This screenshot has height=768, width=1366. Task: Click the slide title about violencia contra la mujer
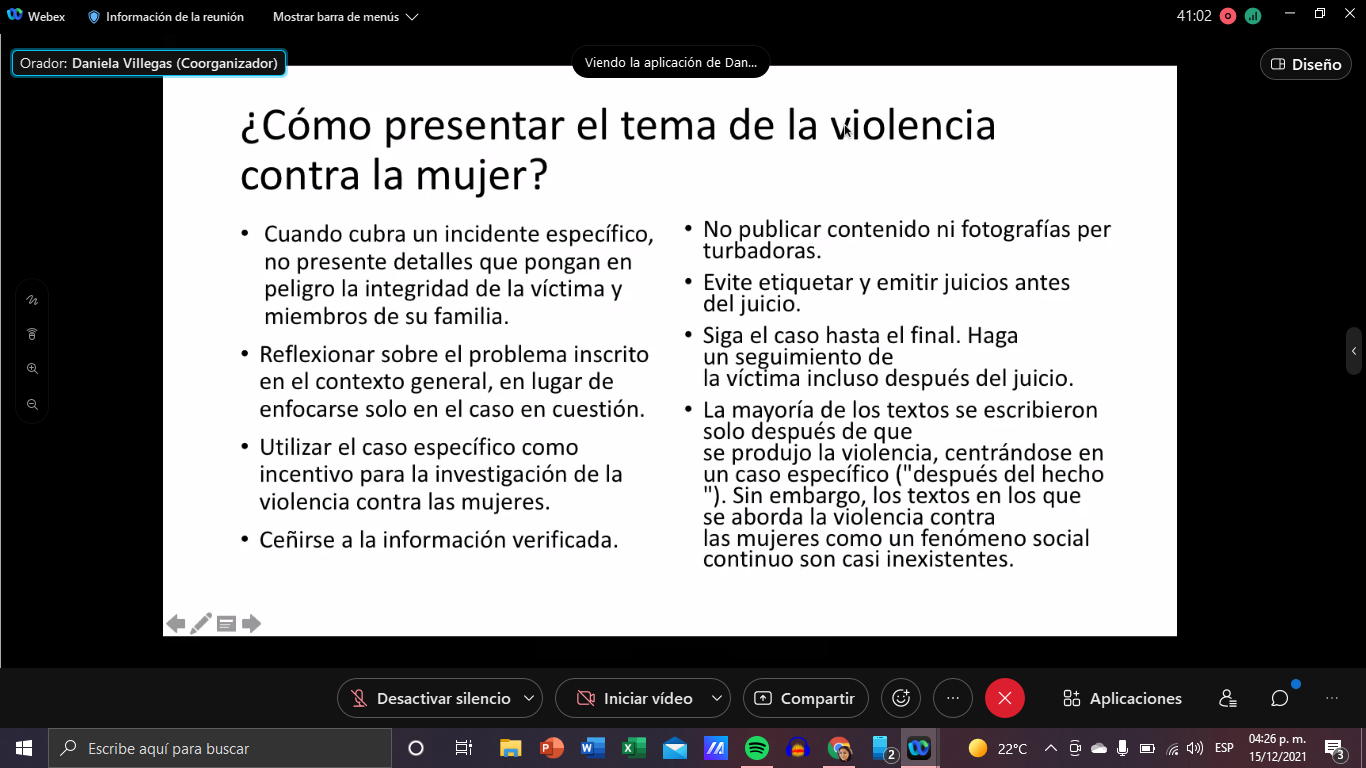617,150
